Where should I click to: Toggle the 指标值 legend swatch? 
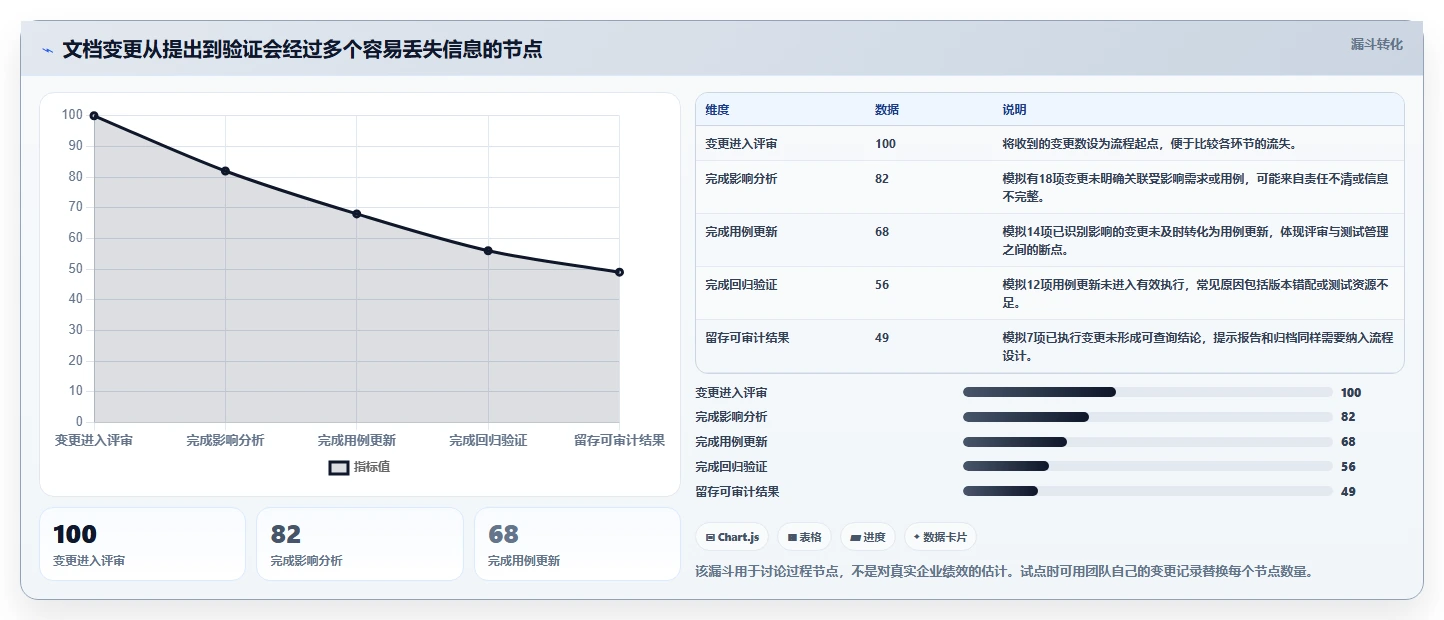point(339,467)
